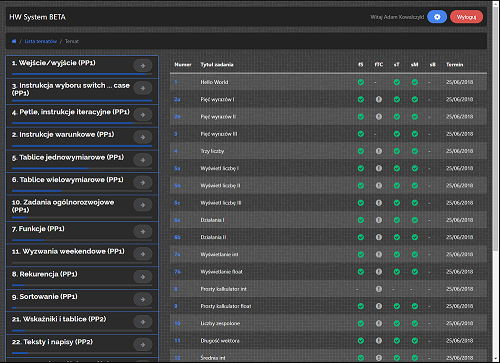Screen dimensions: 500x363
Task: Select topic 7. Funkcje (PP1)
Action: [x=38, y=229]
